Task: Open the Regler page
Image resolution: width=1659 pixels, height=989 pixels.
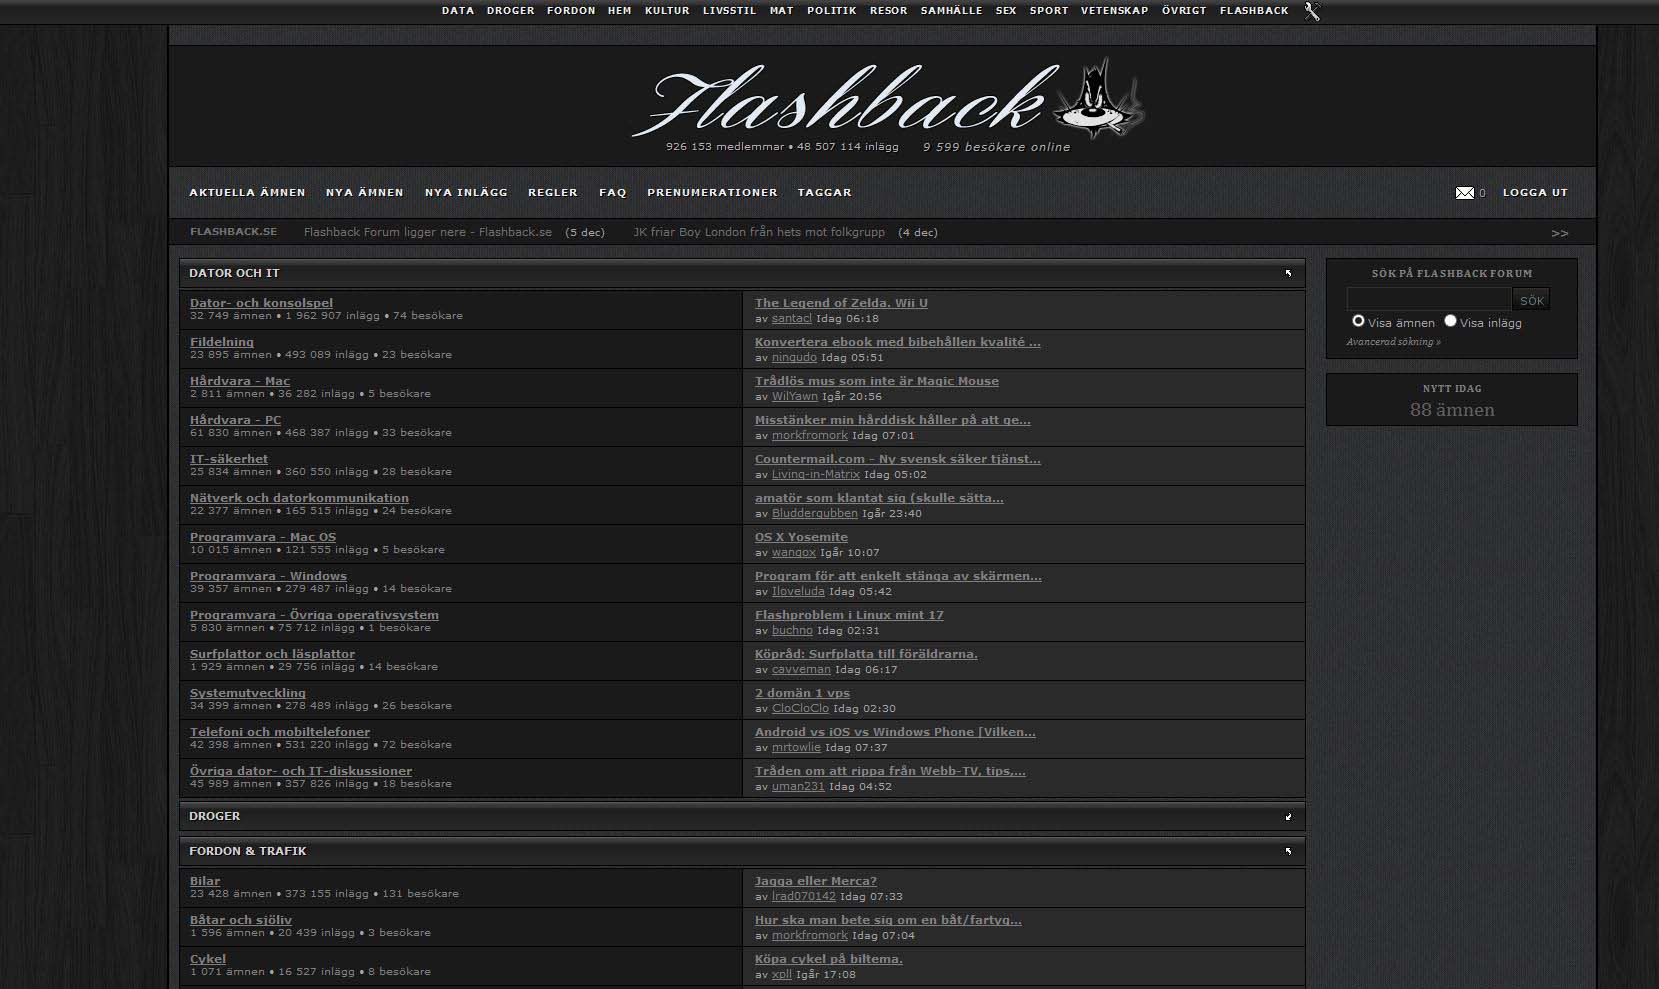Action: [553, 193]
